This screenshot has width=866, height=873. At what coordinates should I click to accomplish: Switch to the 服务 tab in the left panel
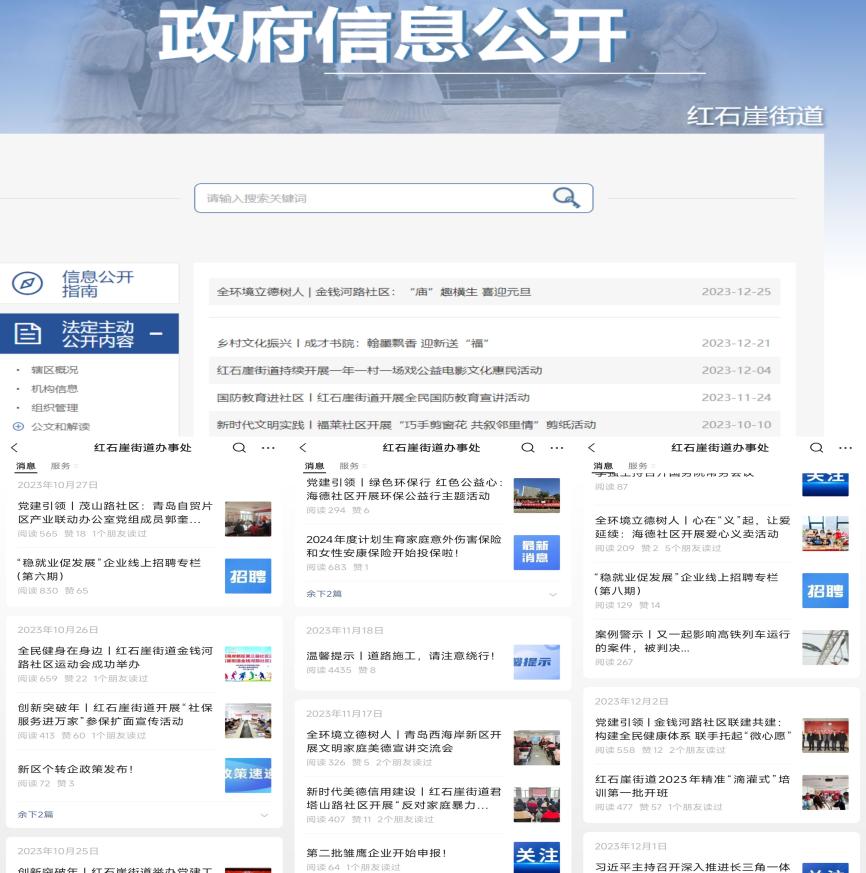60,466
